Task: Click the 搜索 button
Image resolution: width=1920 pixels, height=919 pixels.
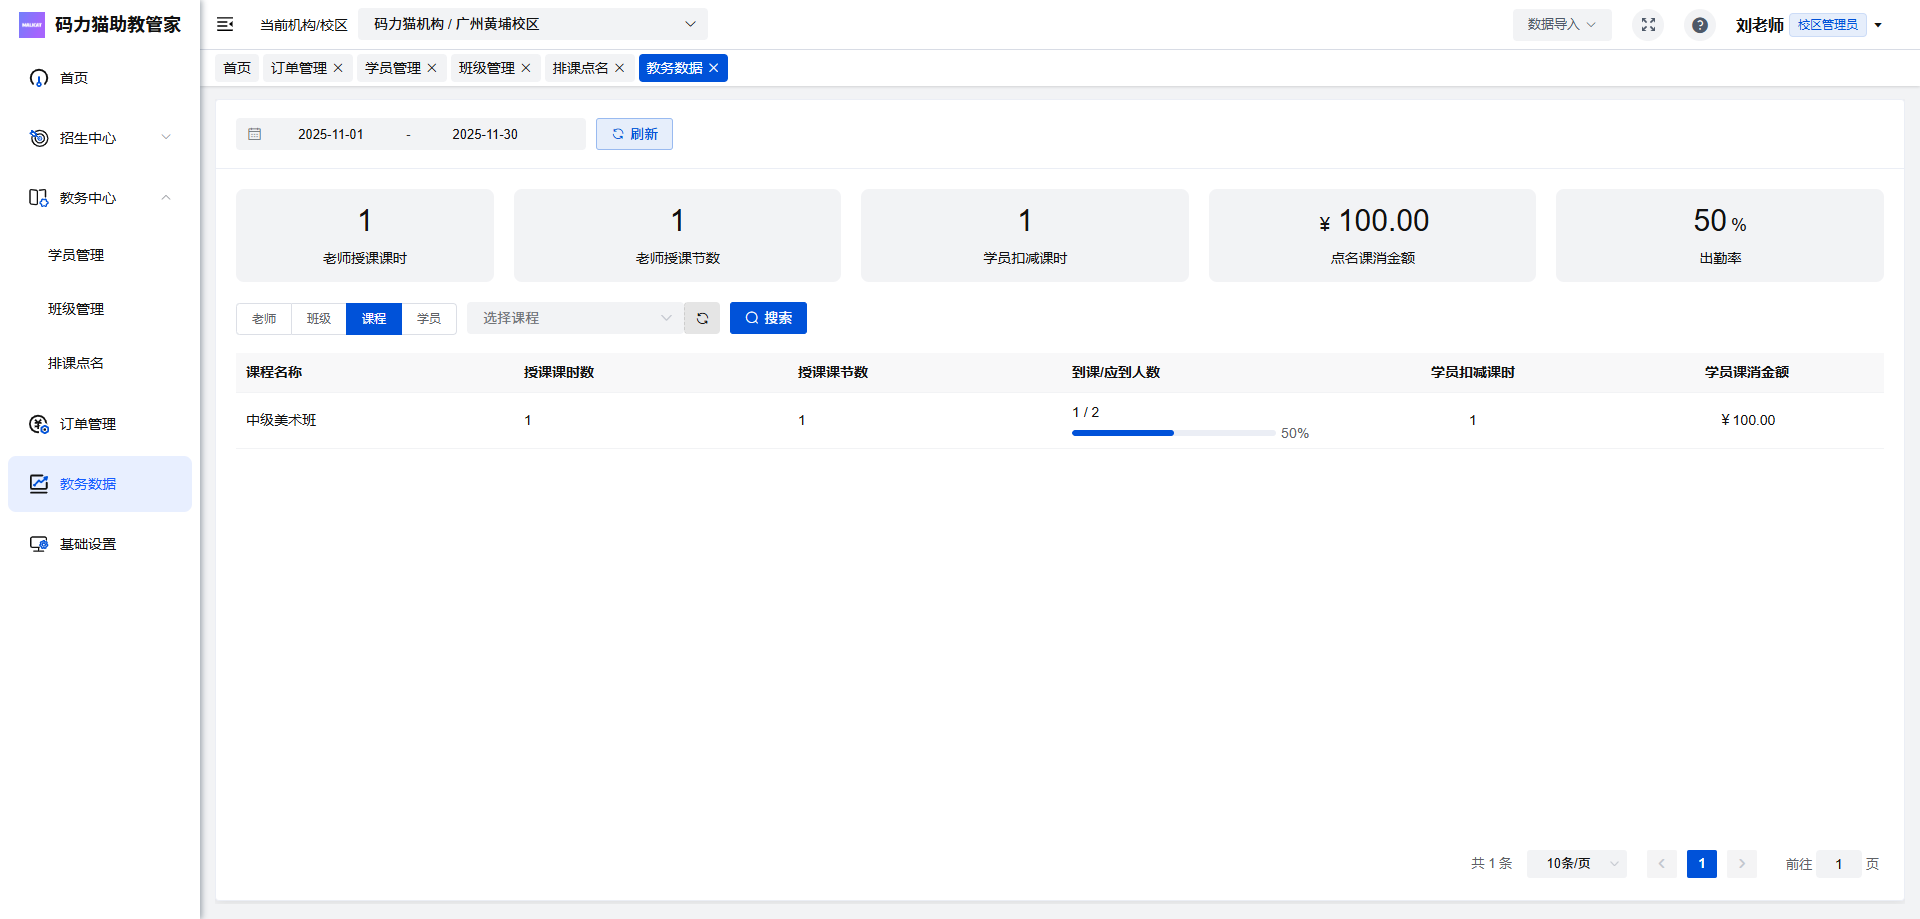Action: pos(768,318)
